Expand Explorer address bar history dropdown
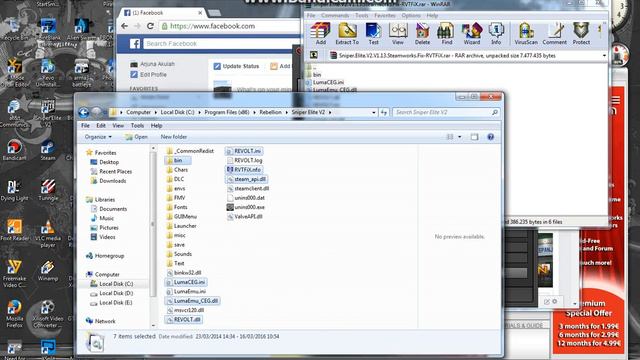Image resolution: width=640 pixels, height=360 pixels. point(373,112)
